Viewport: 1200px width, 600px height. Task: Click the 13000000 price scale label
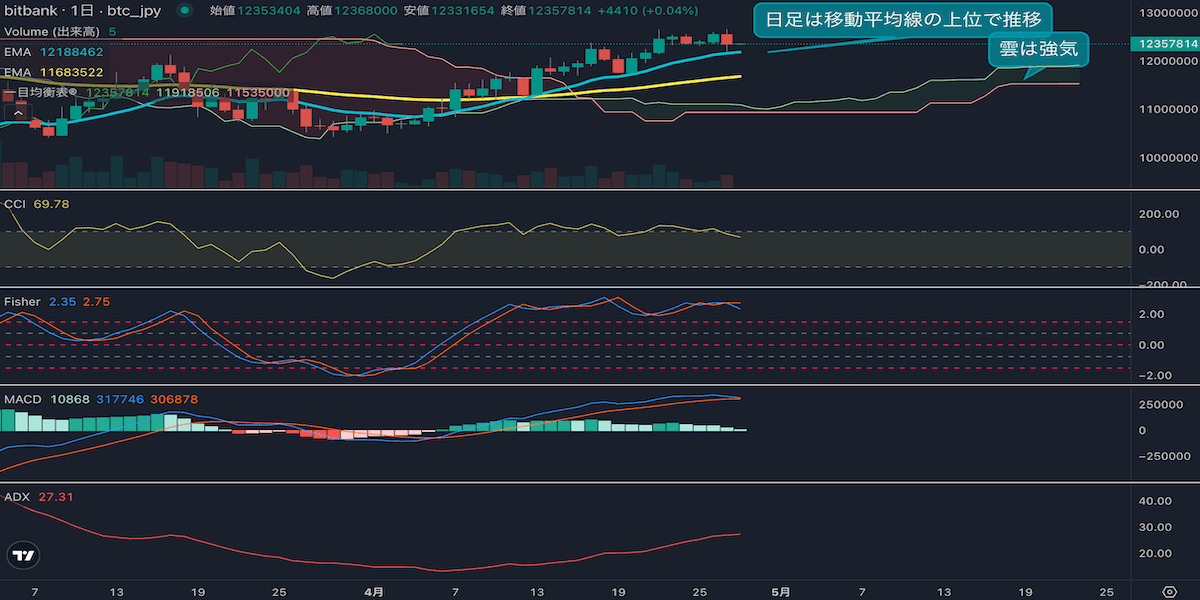click(x=1163, y=14)
